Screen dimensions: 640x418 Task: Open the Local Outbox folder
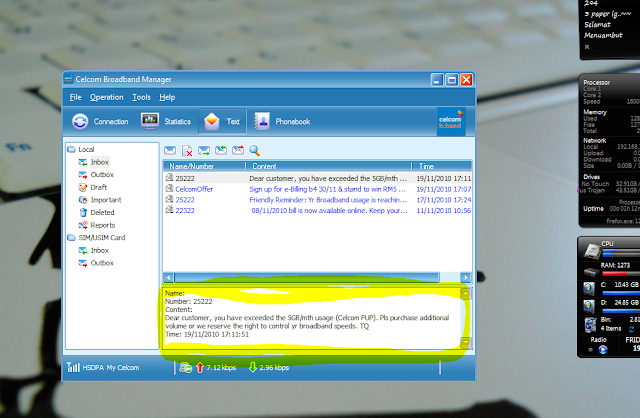[x=96, y=175]
